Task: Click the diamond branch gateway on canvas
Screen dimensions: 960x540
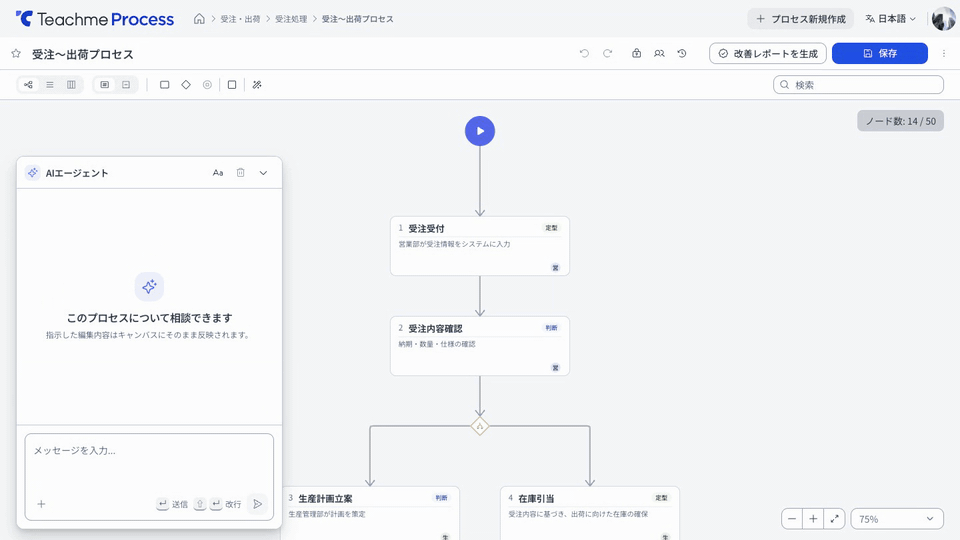Action: point(480,426)
